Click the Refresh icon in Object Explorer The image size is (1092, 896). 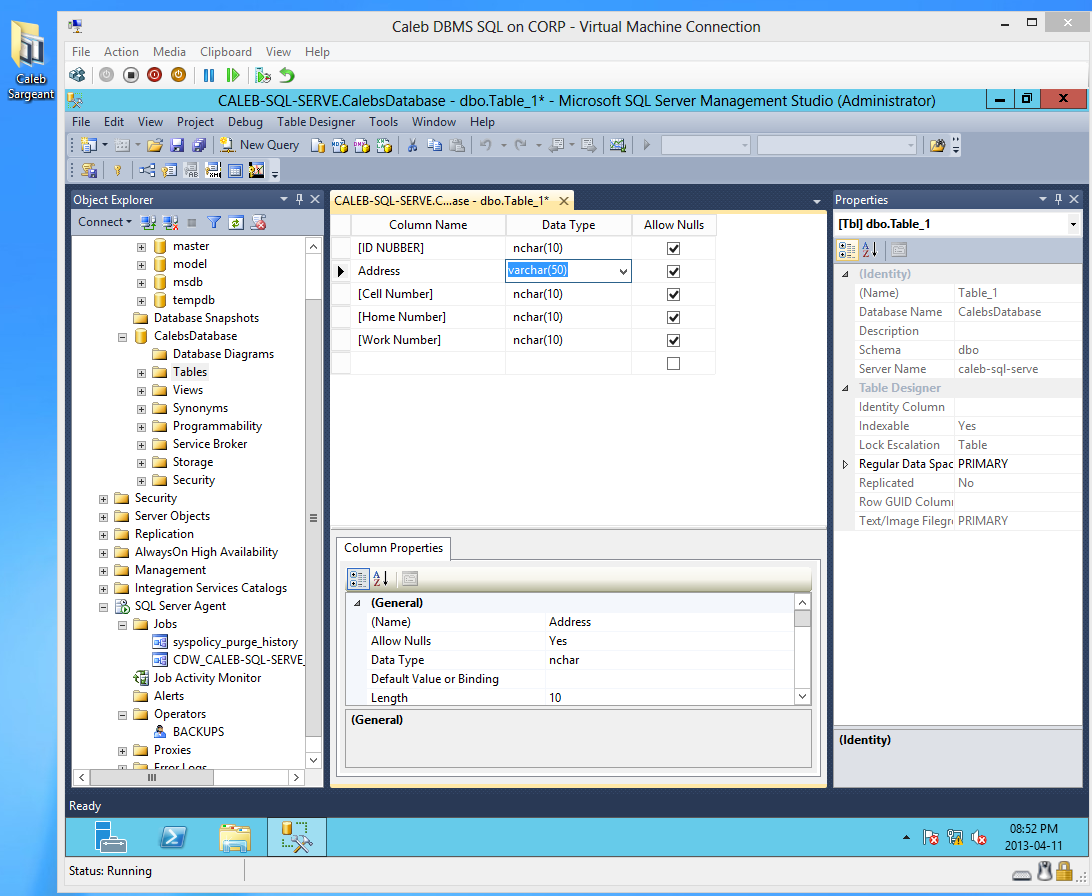(x=236, y=222)
